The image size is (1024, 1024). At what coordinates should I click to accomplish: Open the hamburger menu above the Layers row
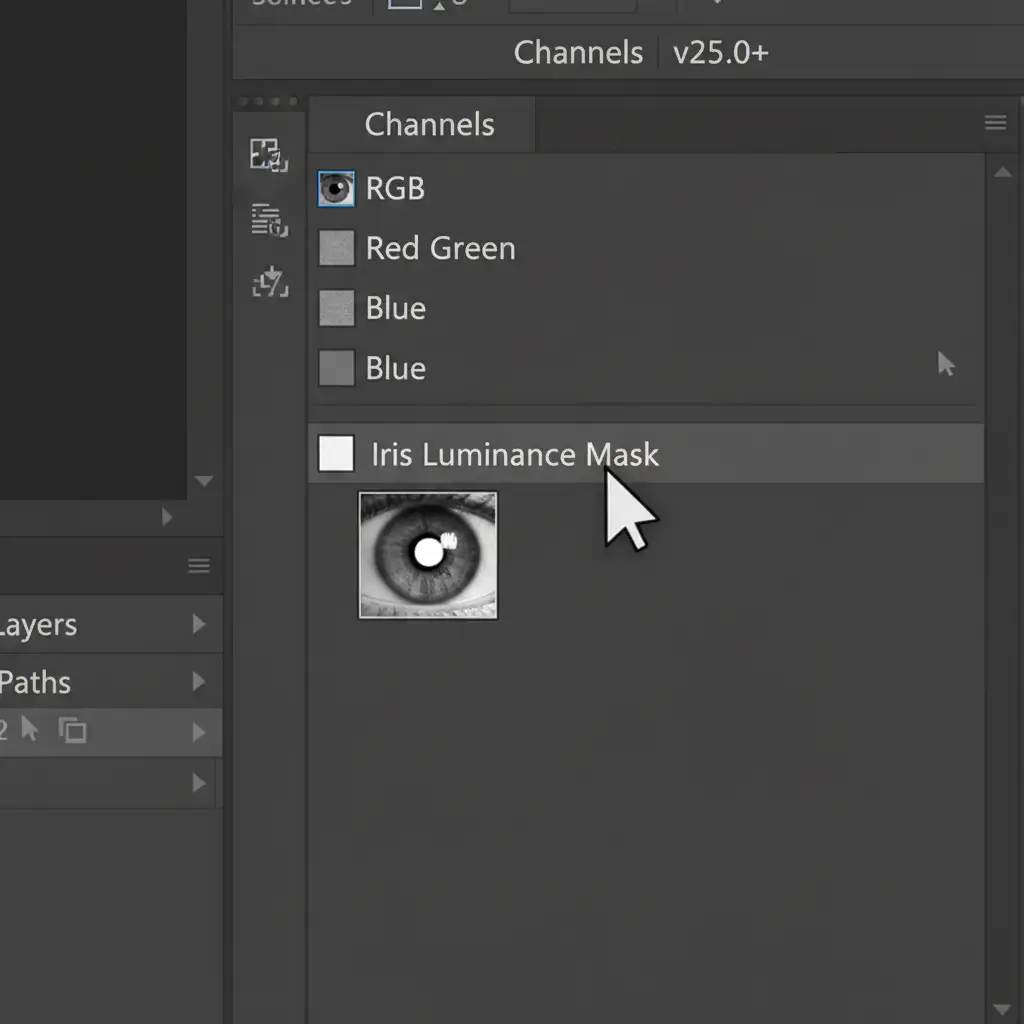click(x=199, y=567)
